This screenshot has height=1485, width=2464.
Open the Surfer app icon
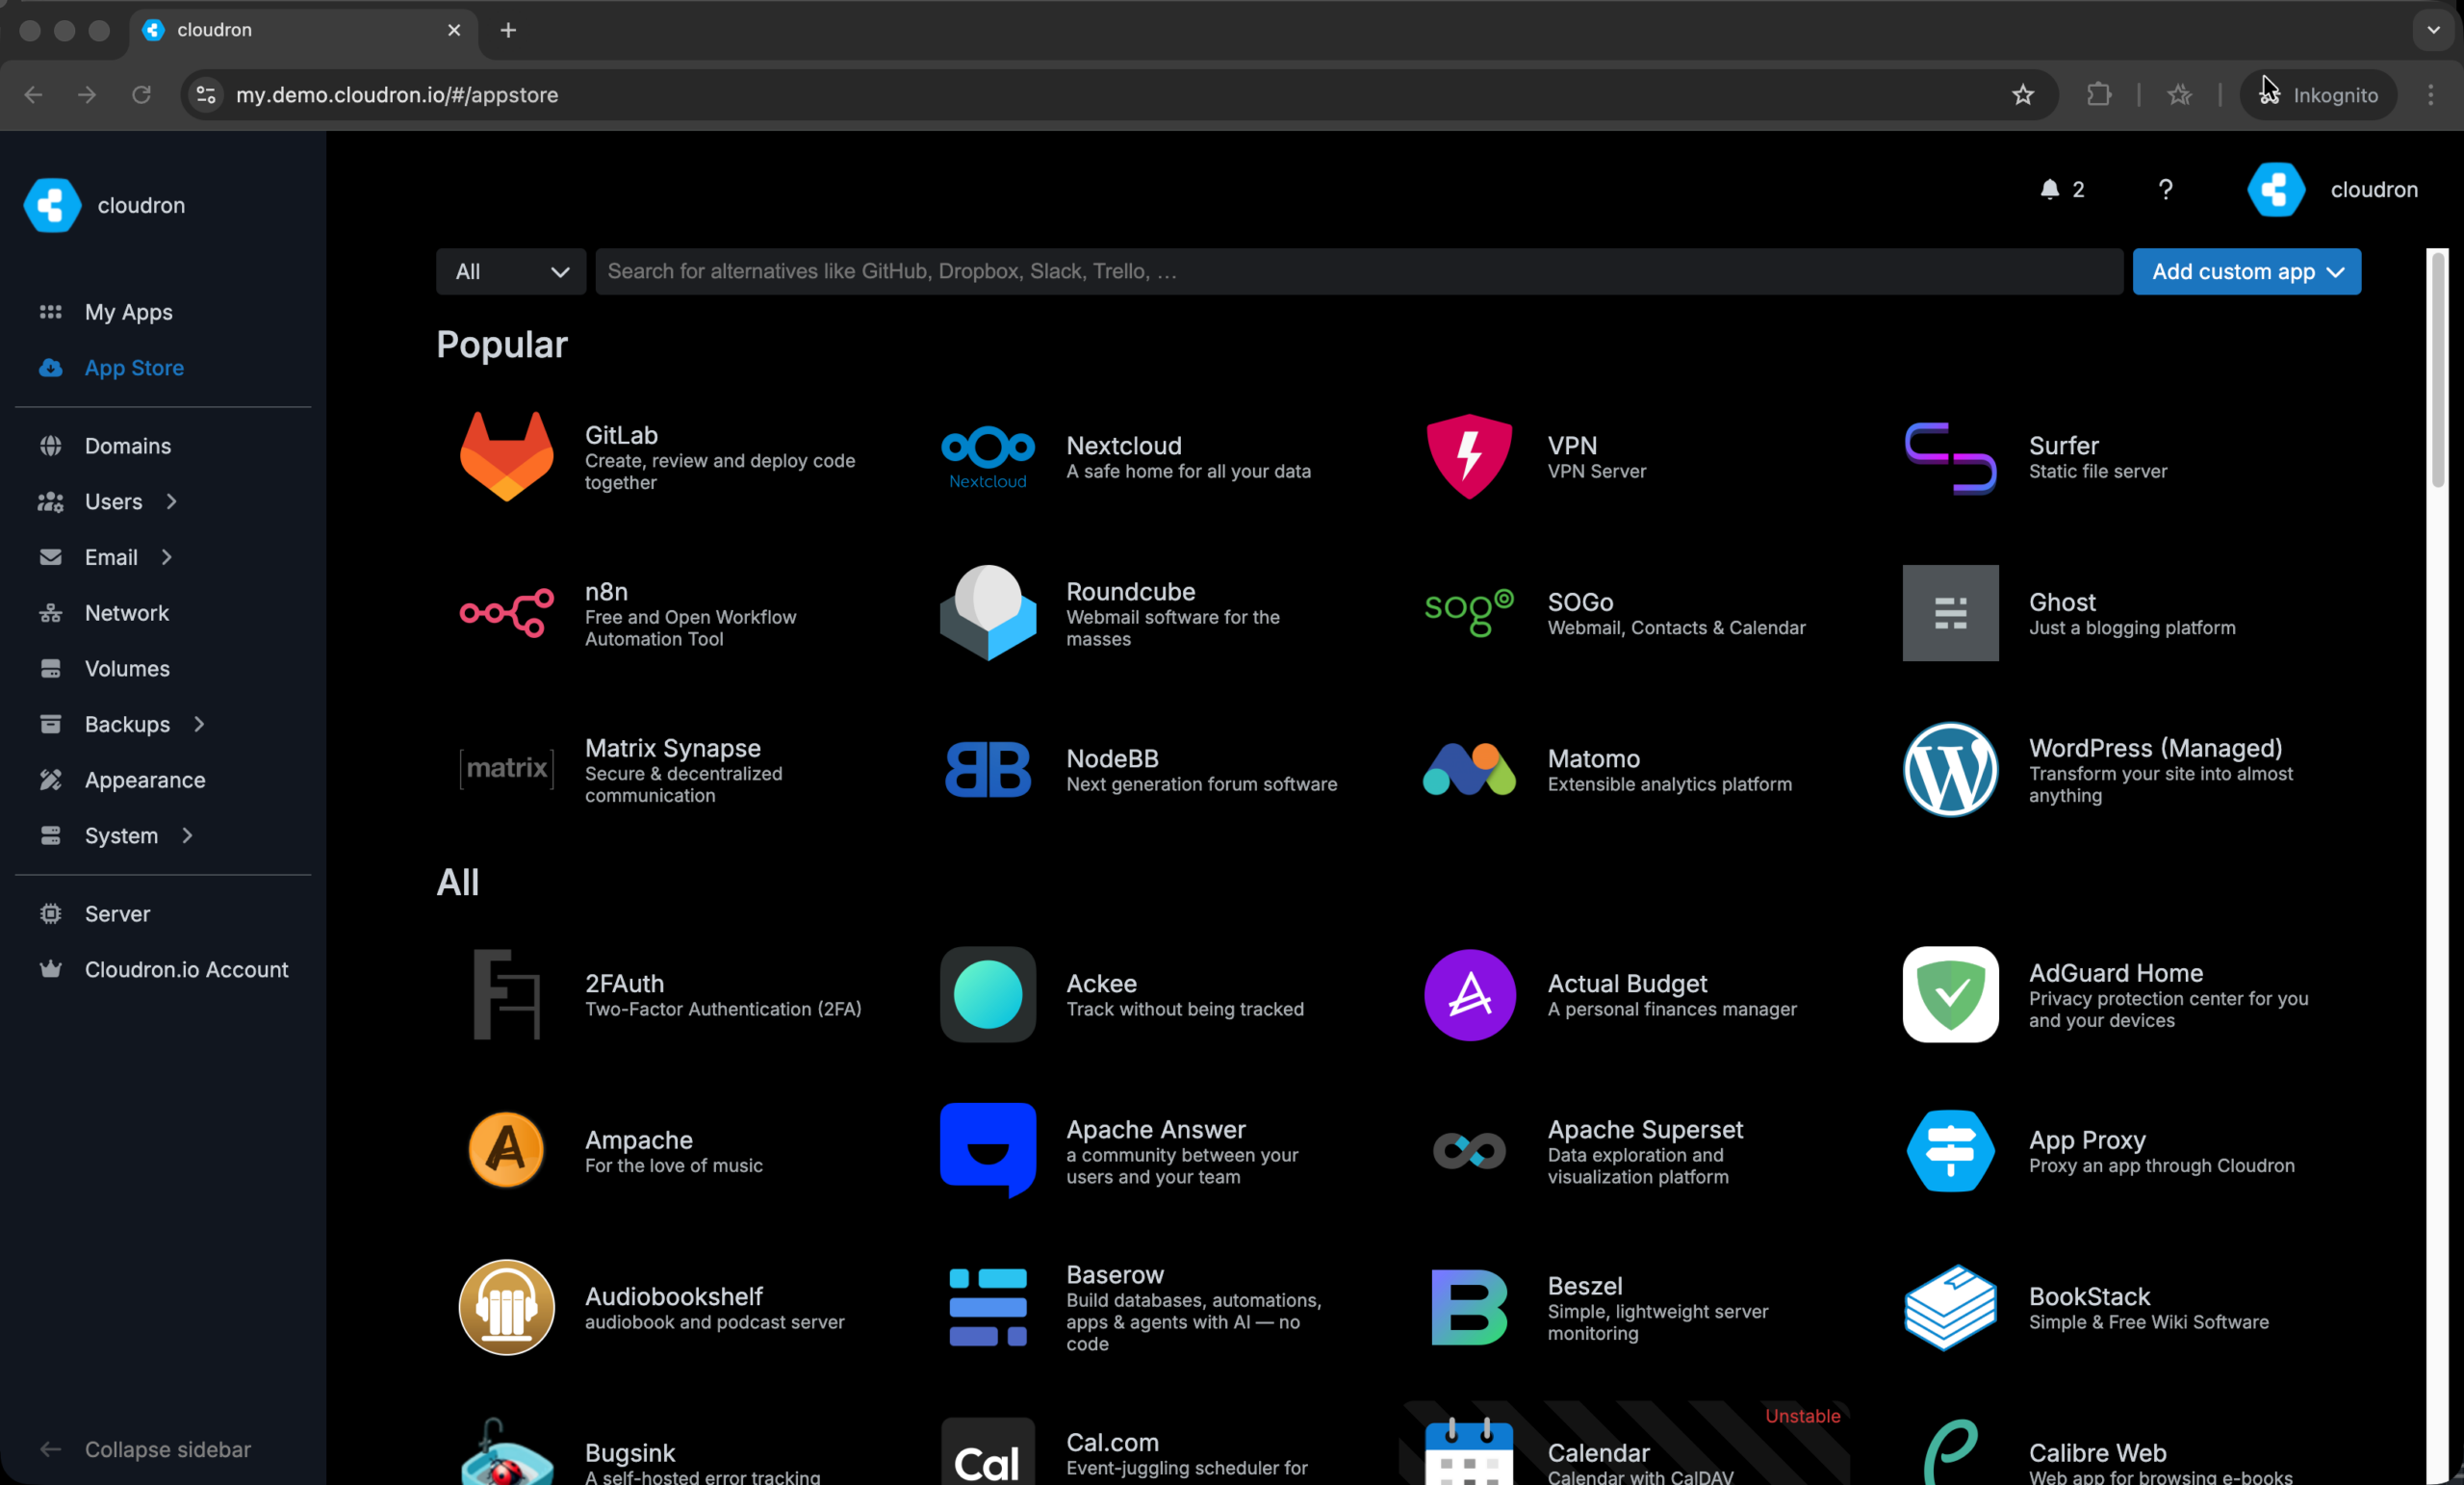point(1950,457)
